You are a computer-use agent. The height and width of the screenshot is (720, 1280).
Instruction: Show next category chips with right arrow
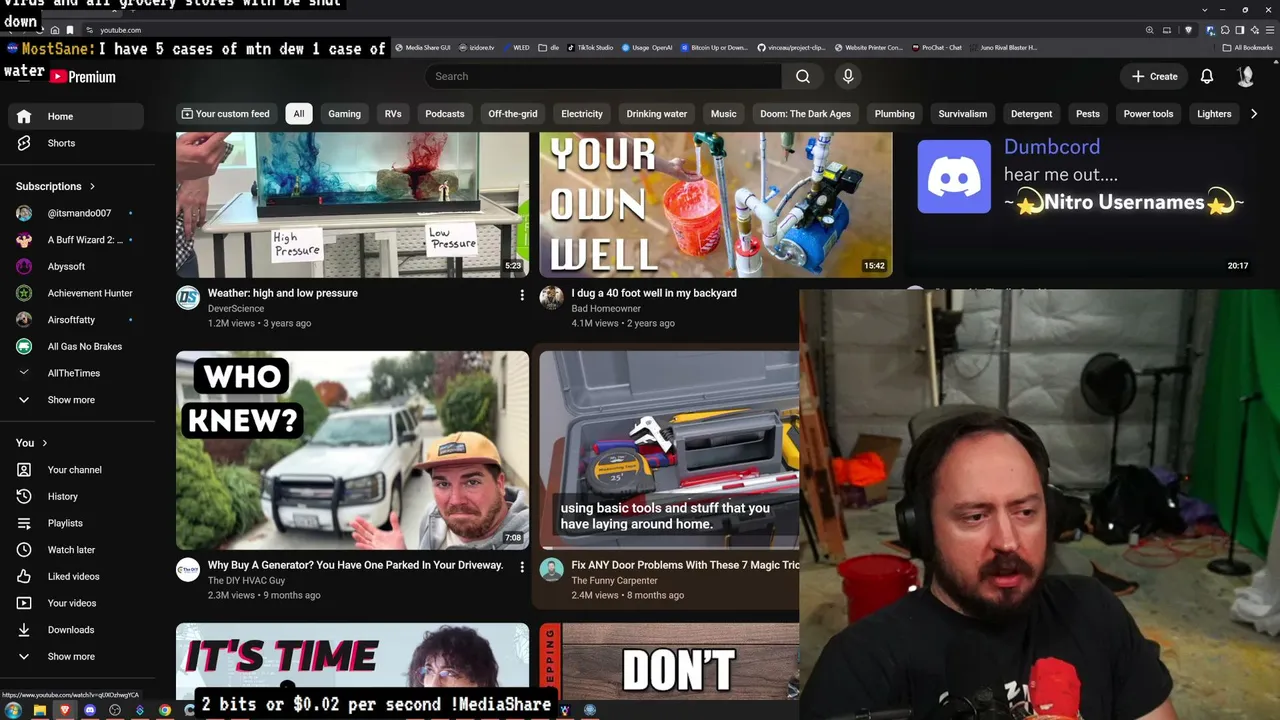coord(1254,114)
